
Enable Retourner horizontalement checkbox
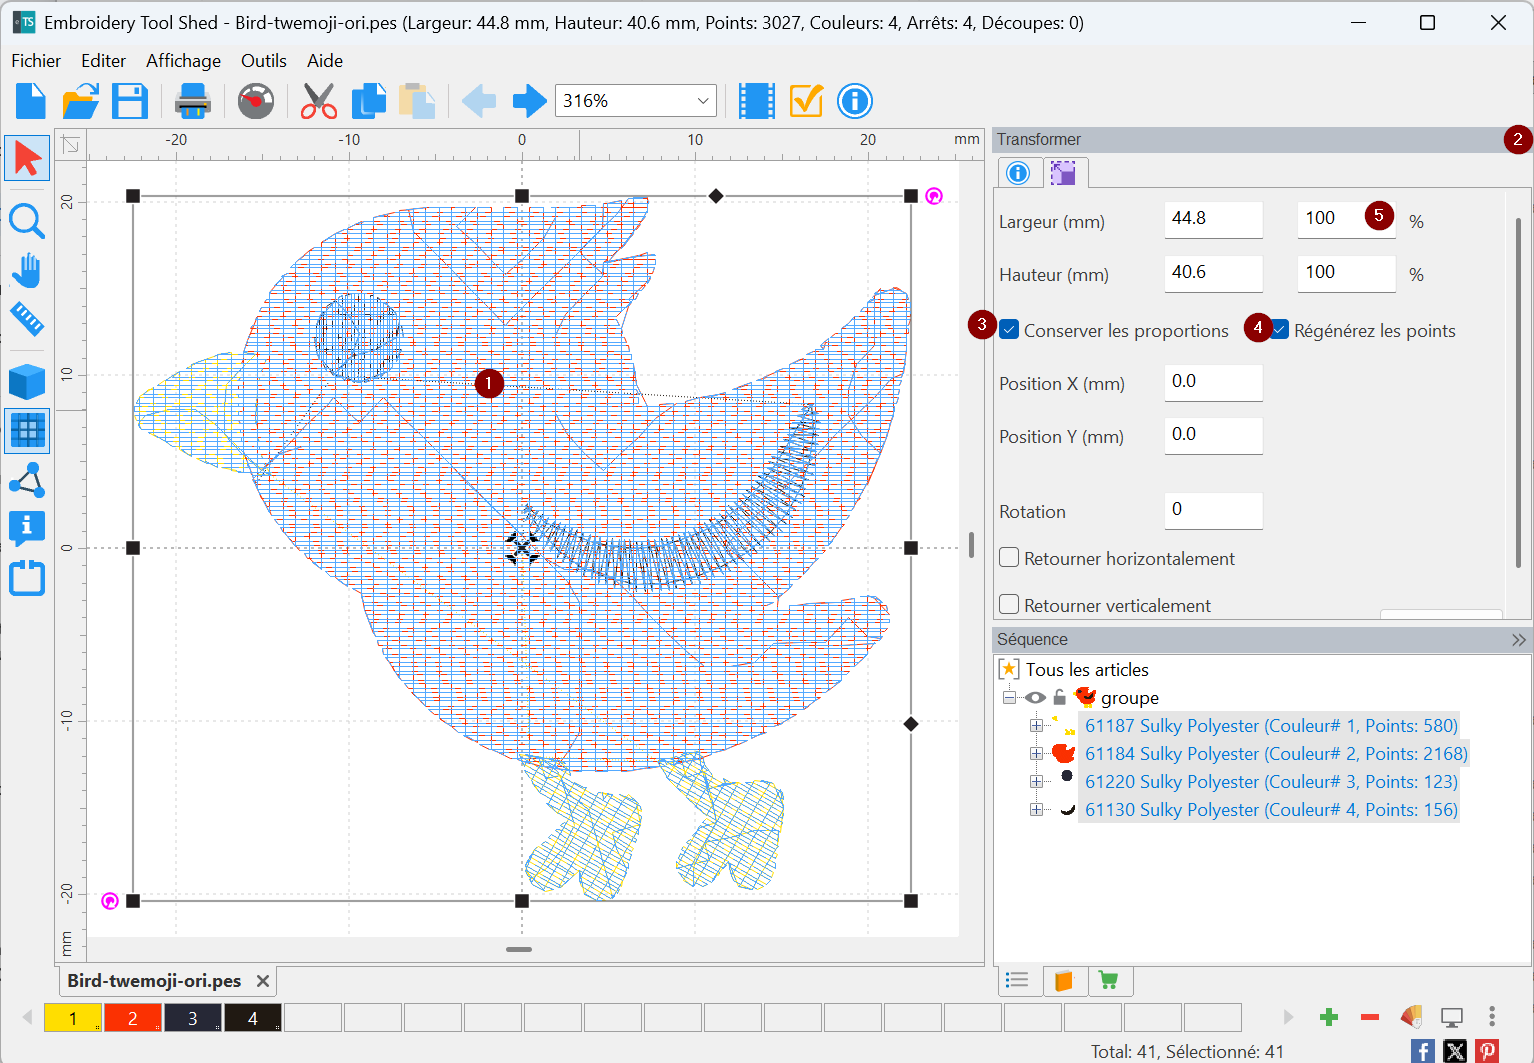tap(1010, 558)
